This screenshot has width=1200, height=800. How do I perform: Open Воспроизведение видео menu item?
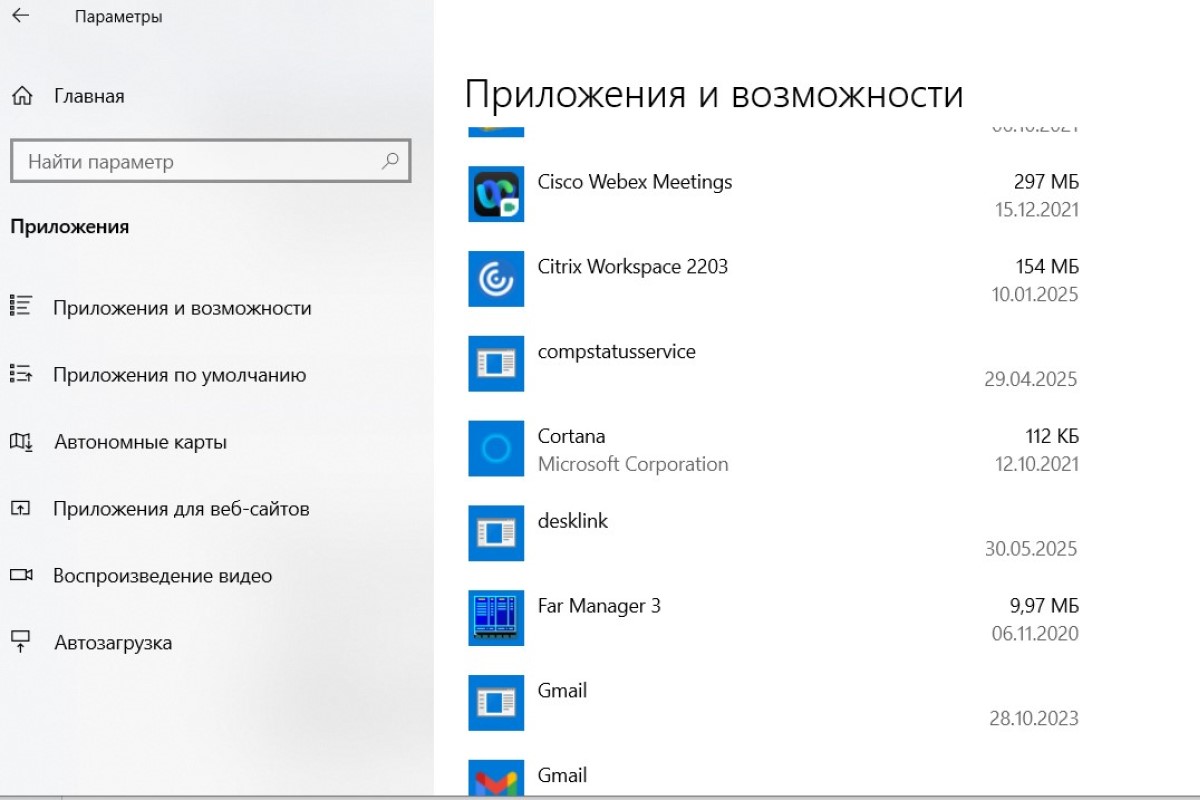[x=163, y=576]
